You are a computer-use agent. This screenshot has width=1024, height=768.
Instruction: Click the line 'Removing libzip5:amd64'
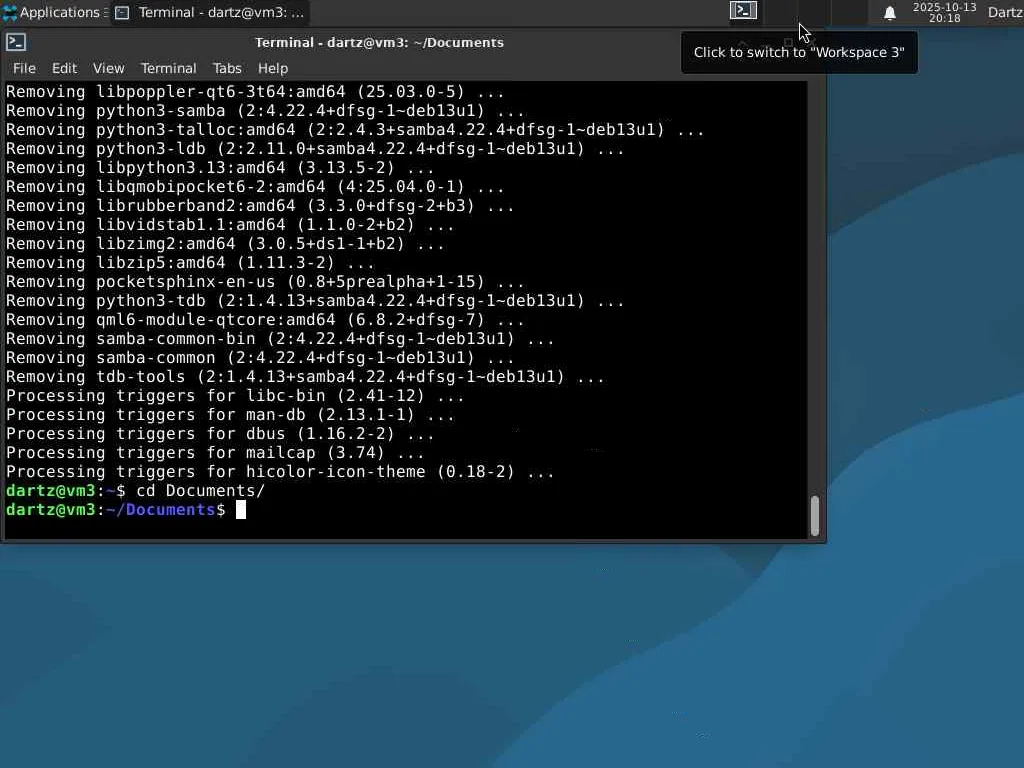(190, 263)
